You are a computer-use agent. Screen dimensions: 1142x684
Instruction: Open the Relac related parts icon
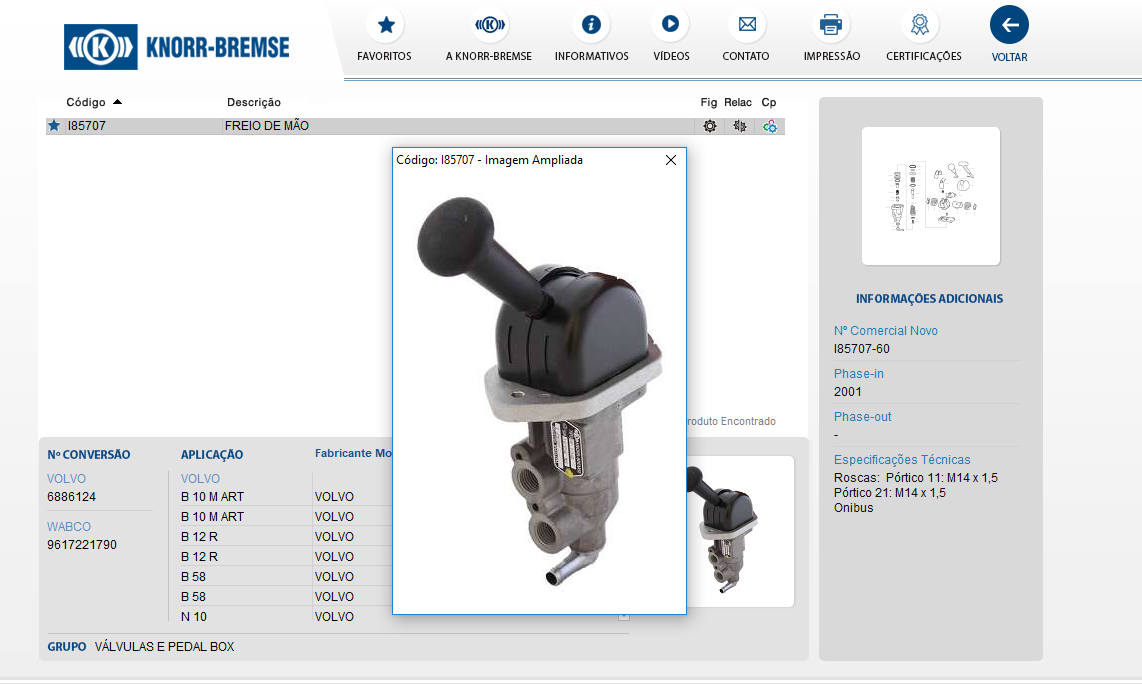(x=739, y=126)
